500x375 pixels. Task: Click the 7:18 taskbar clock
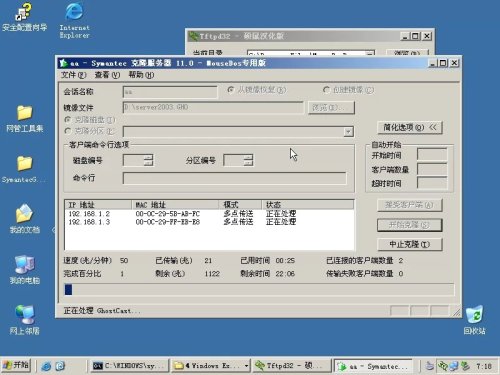click(484, 366)
